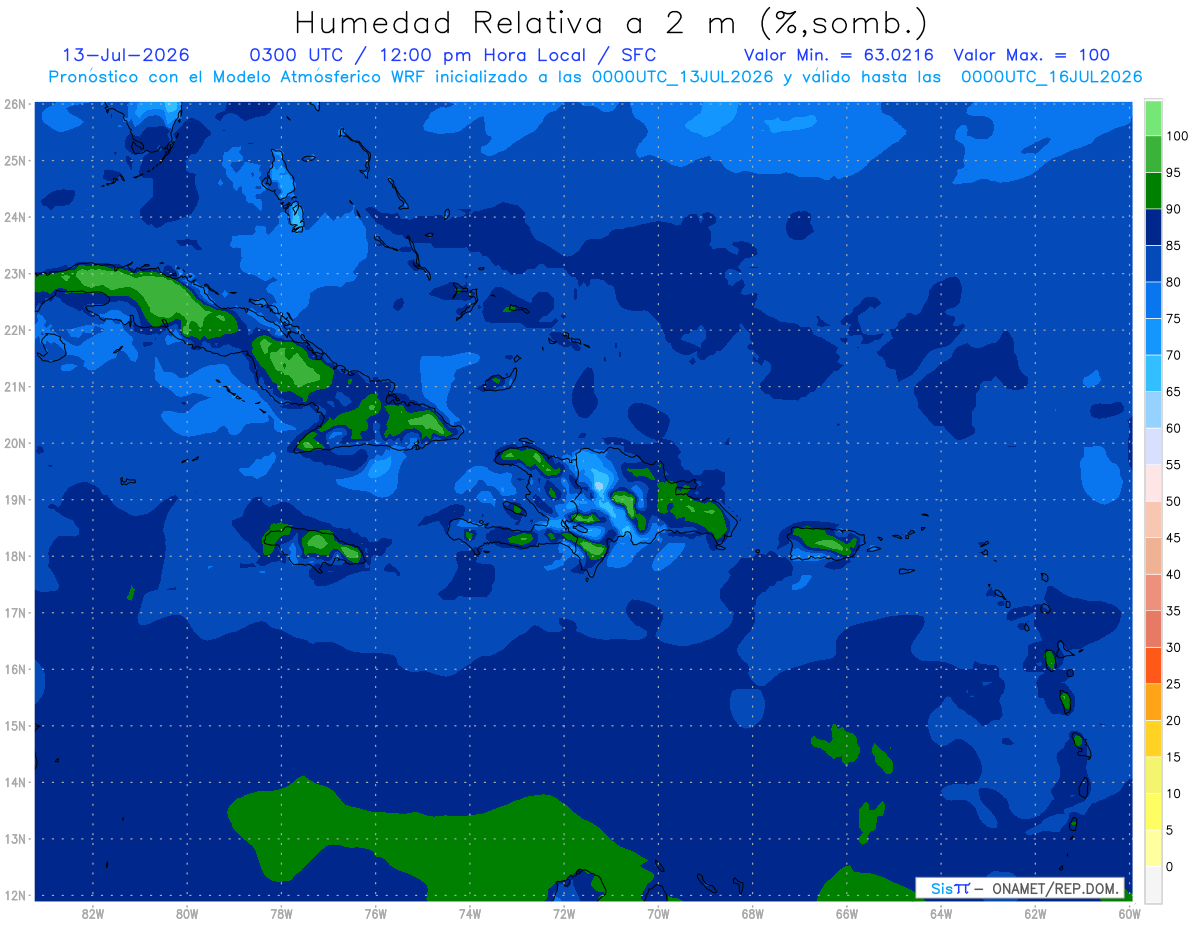This screenshot has height=927, width=1200.
Task: Click the longitude label '66W'
Action: (846, 914)
